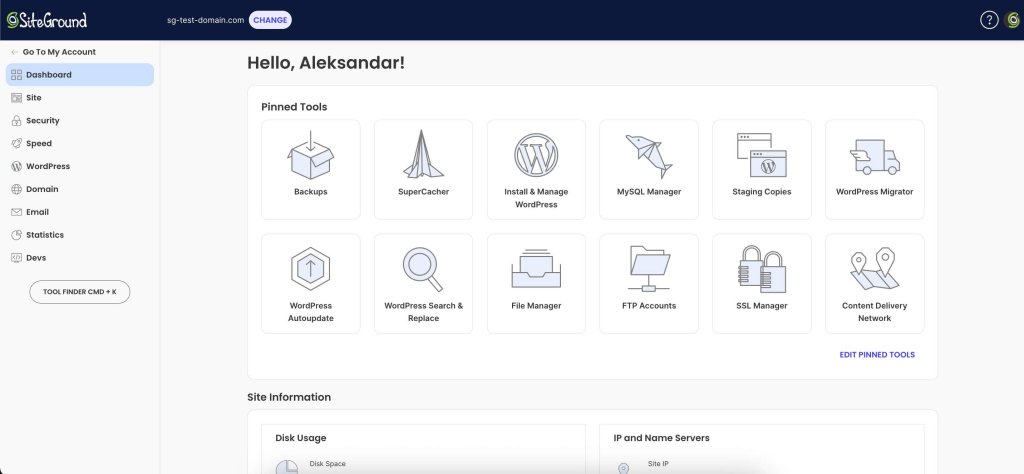
Task: Open WordPress Search & Replace magnifier icon
Action: tap(423, 269)
